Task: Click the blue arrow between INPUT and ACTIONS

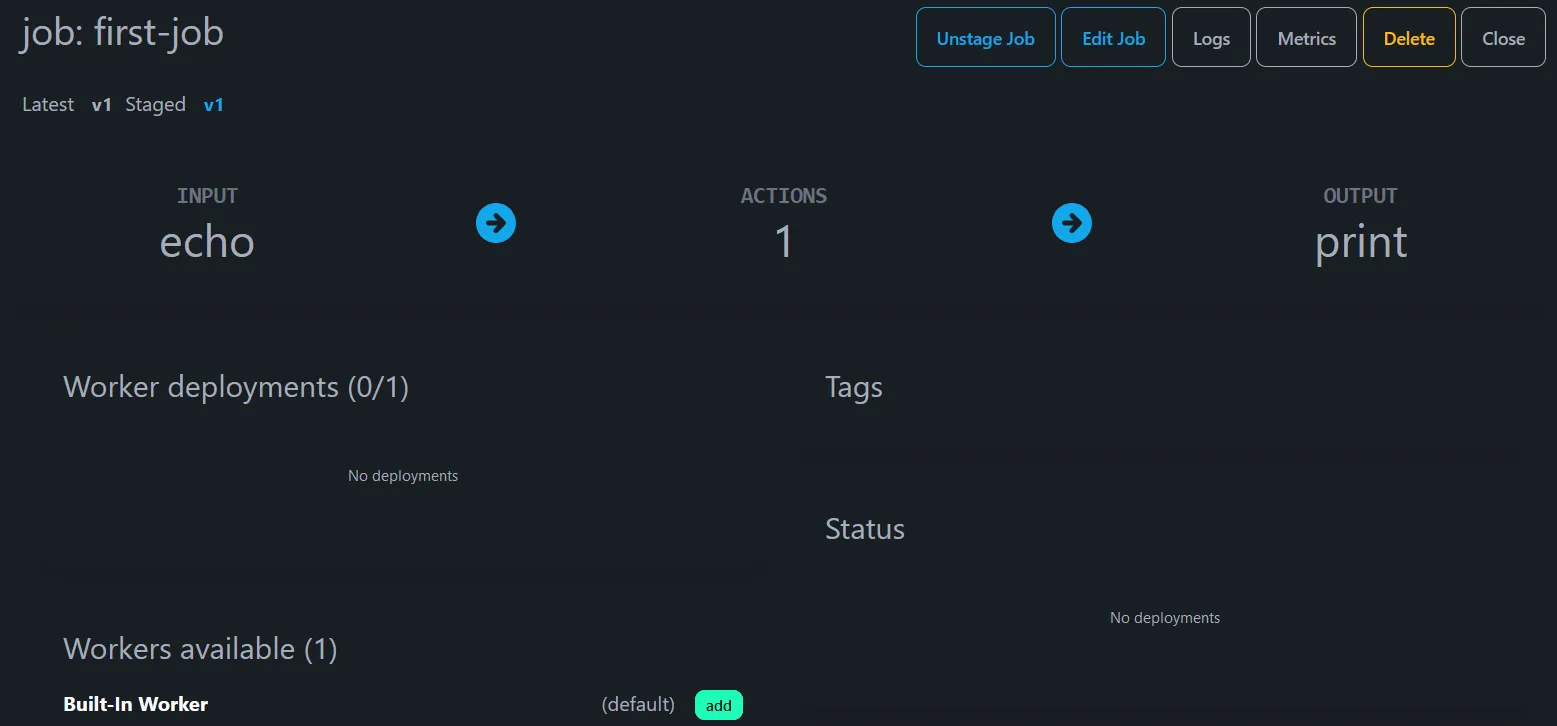Action: [x=495, y=223]
